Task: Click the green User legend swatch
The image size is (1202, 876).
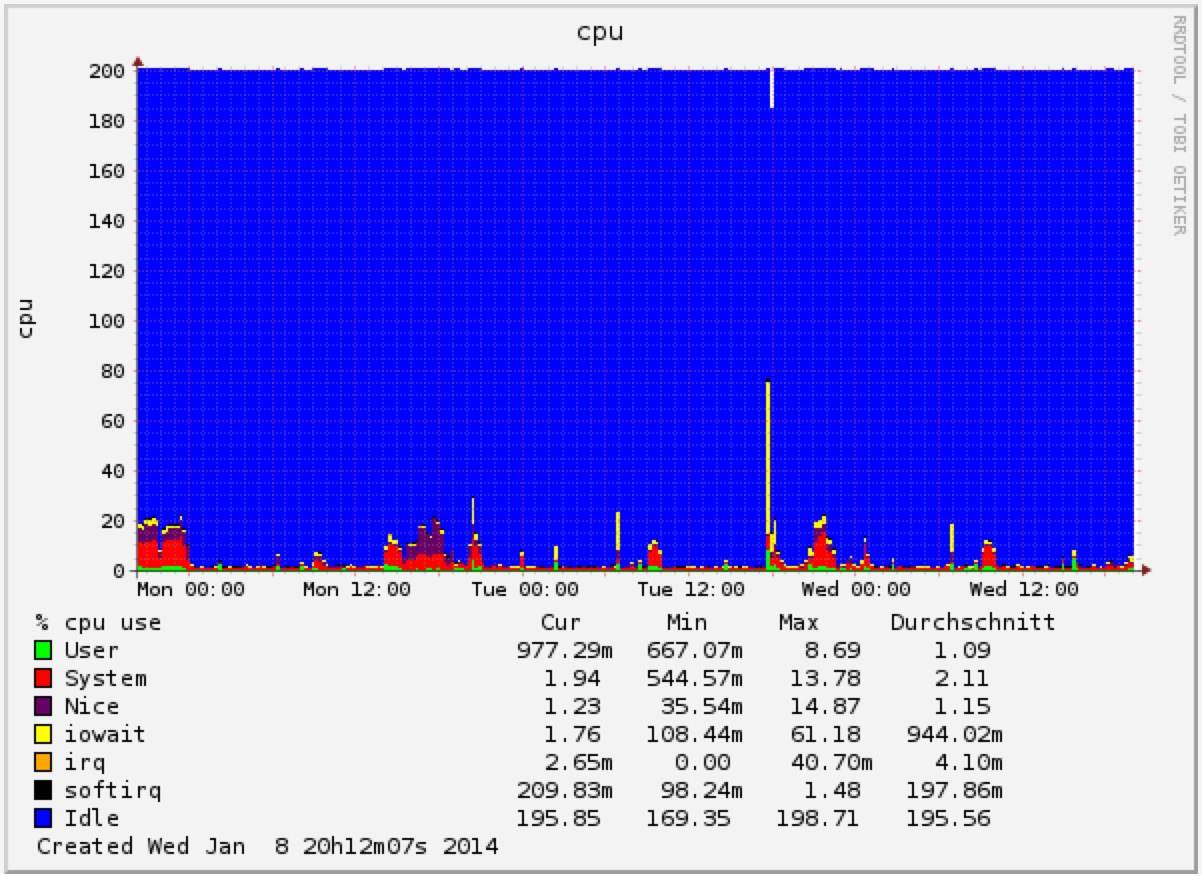Action: click(x=43, y=651)
